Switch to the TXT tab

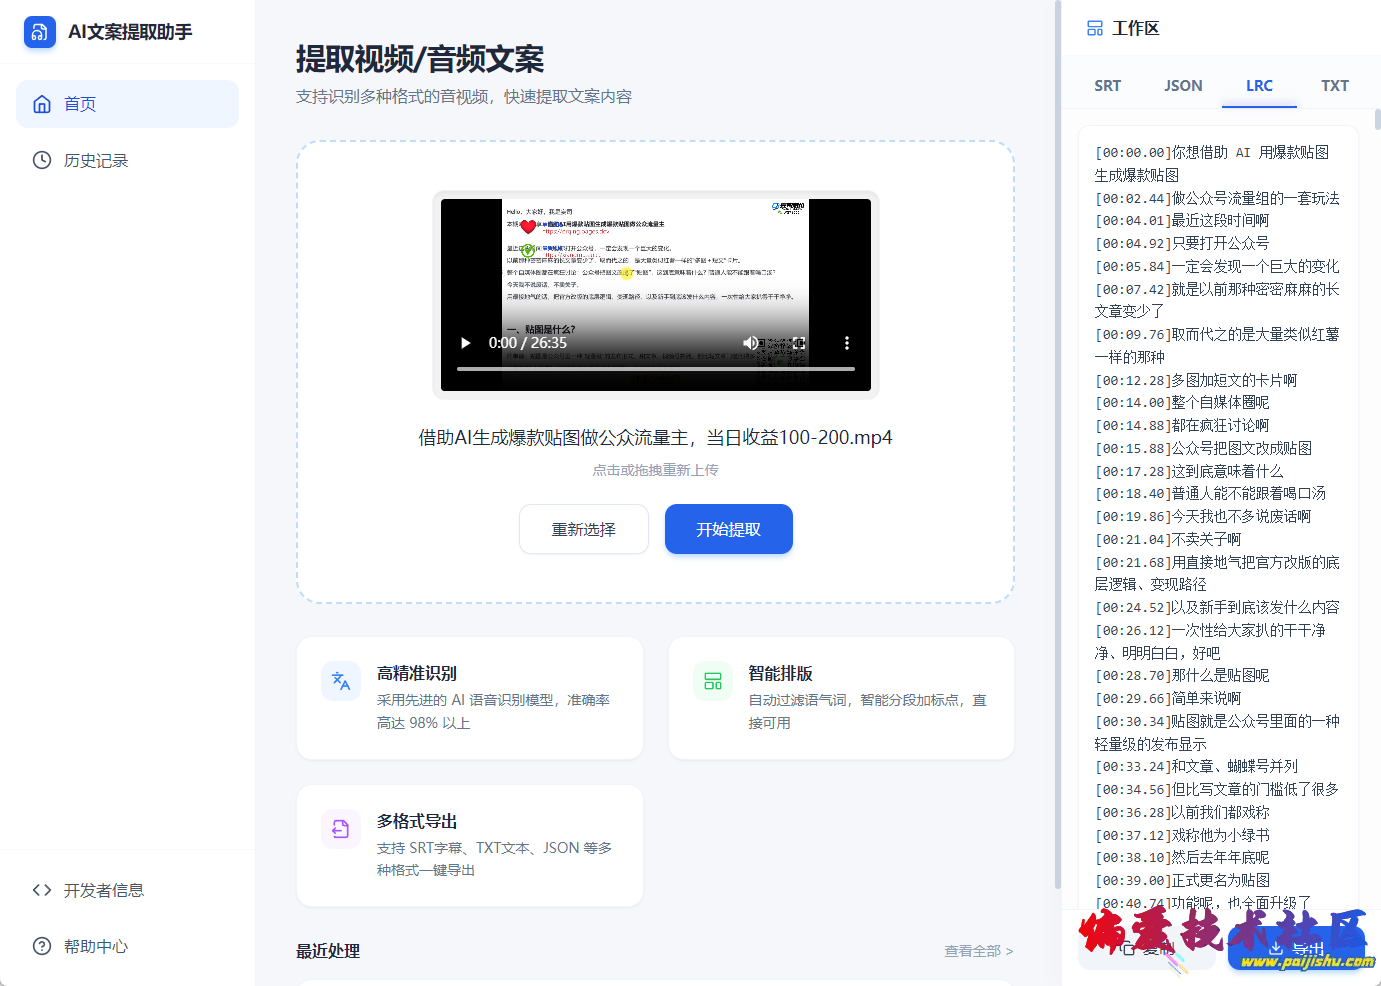point(1335,86)
